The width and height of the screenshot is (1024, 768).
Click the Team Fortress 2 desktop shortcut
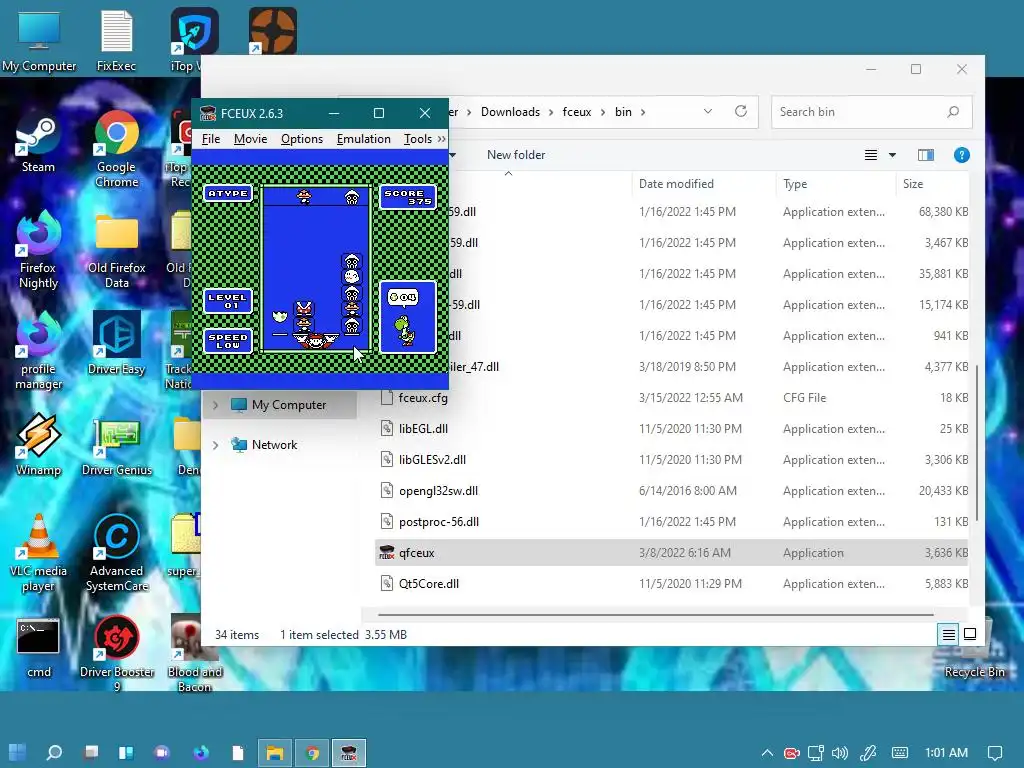272,31
